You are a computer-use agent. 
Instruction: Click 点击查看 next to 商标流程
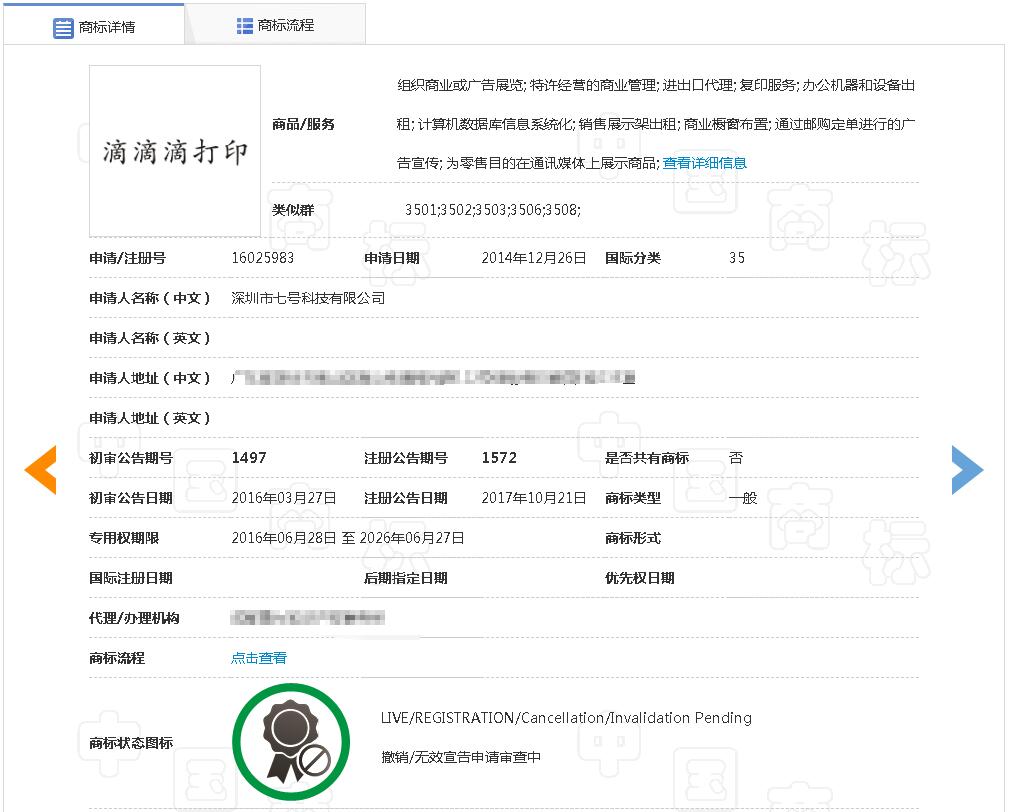pos(259,658)
